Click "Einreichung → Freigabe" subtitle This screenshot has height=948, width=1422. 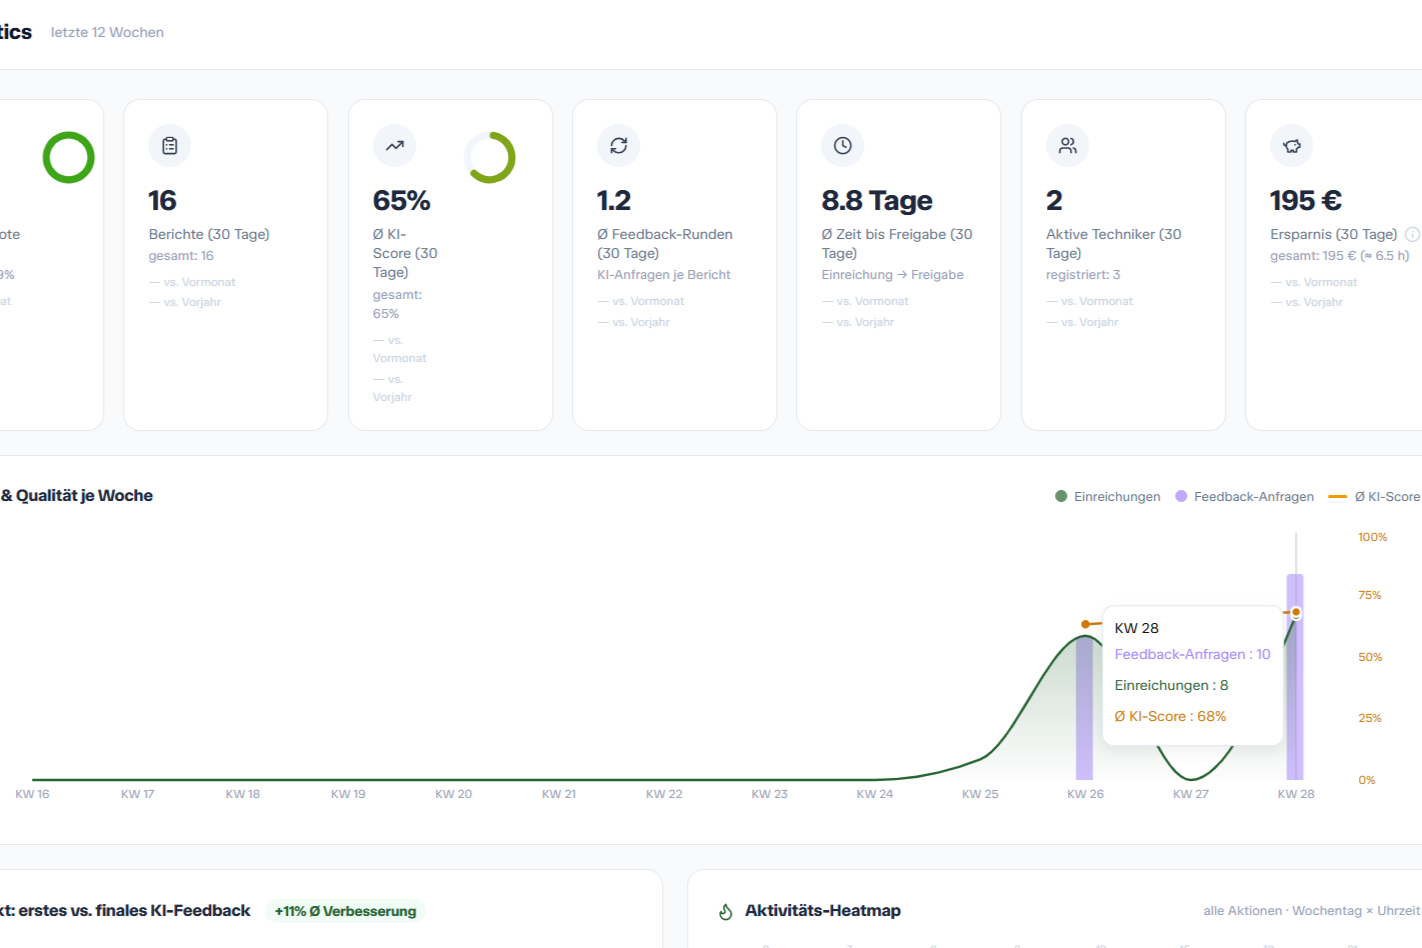pos(893,274)
